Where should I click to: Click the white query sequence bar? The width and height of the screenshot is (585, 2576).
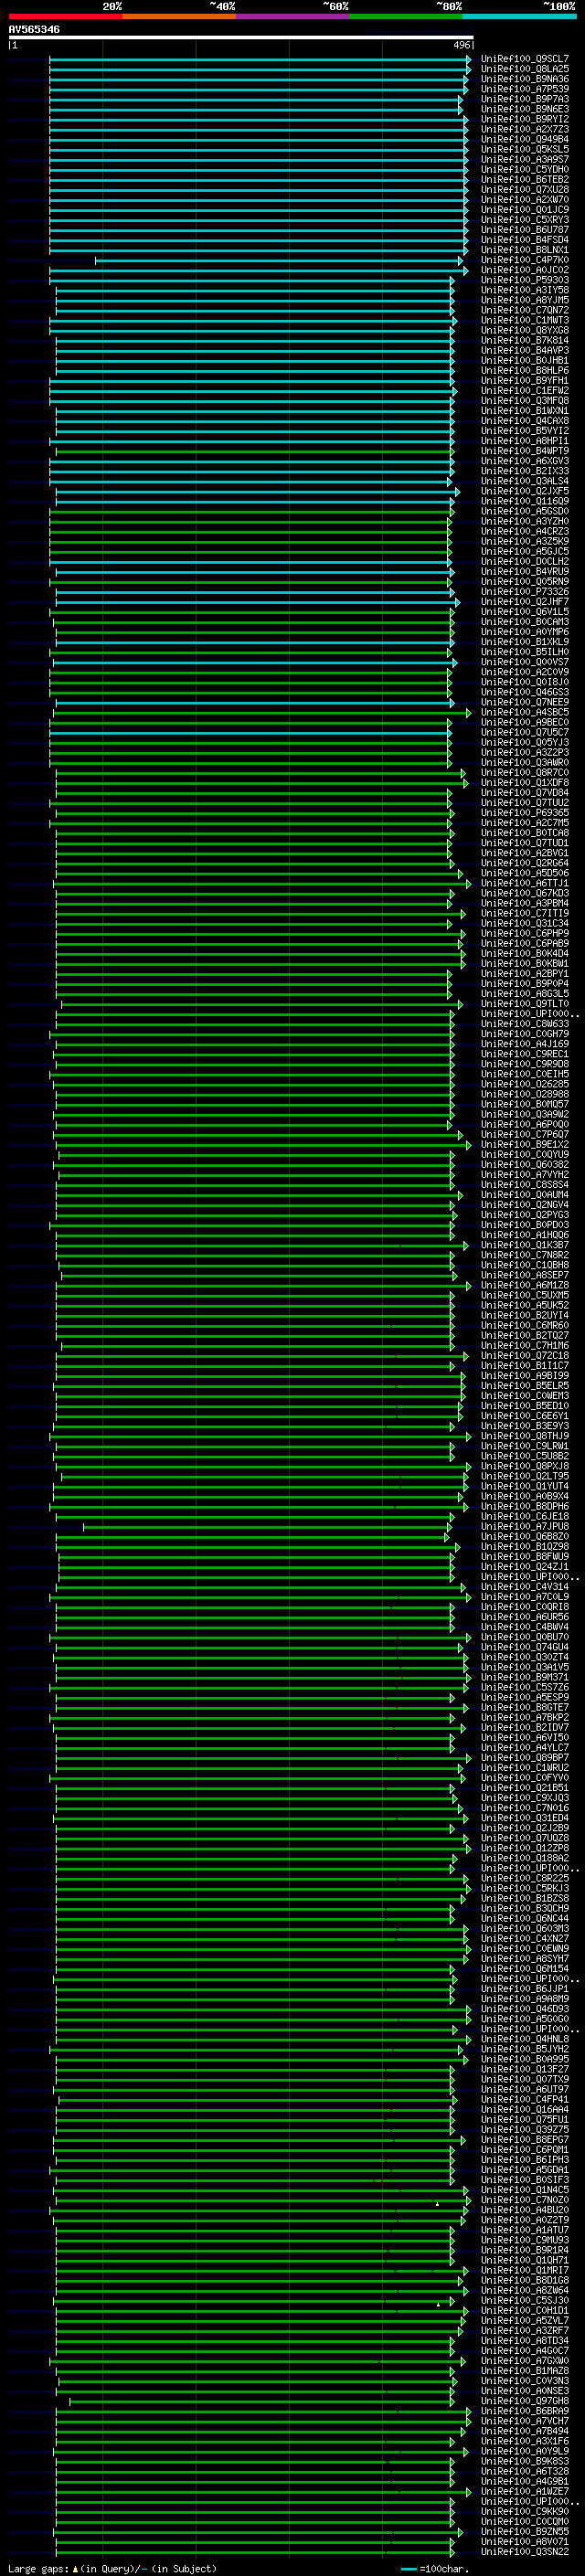(241, 37)
